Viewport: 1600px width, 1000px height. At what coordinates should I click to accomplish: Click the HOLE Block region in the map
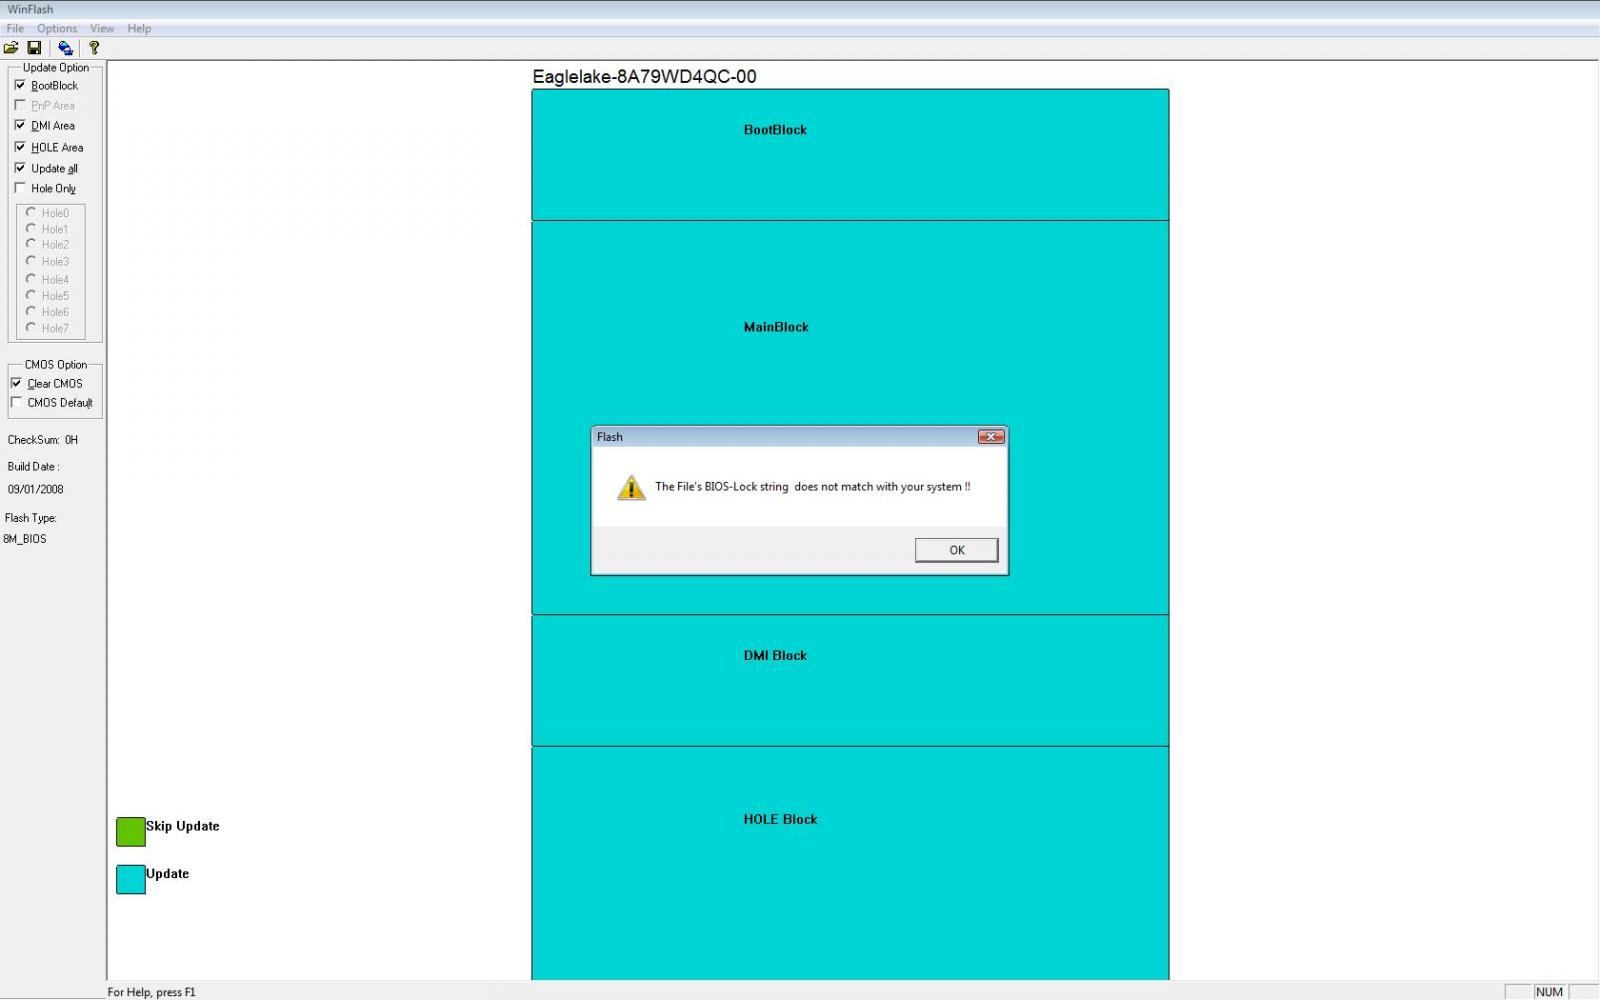point(850,864)
